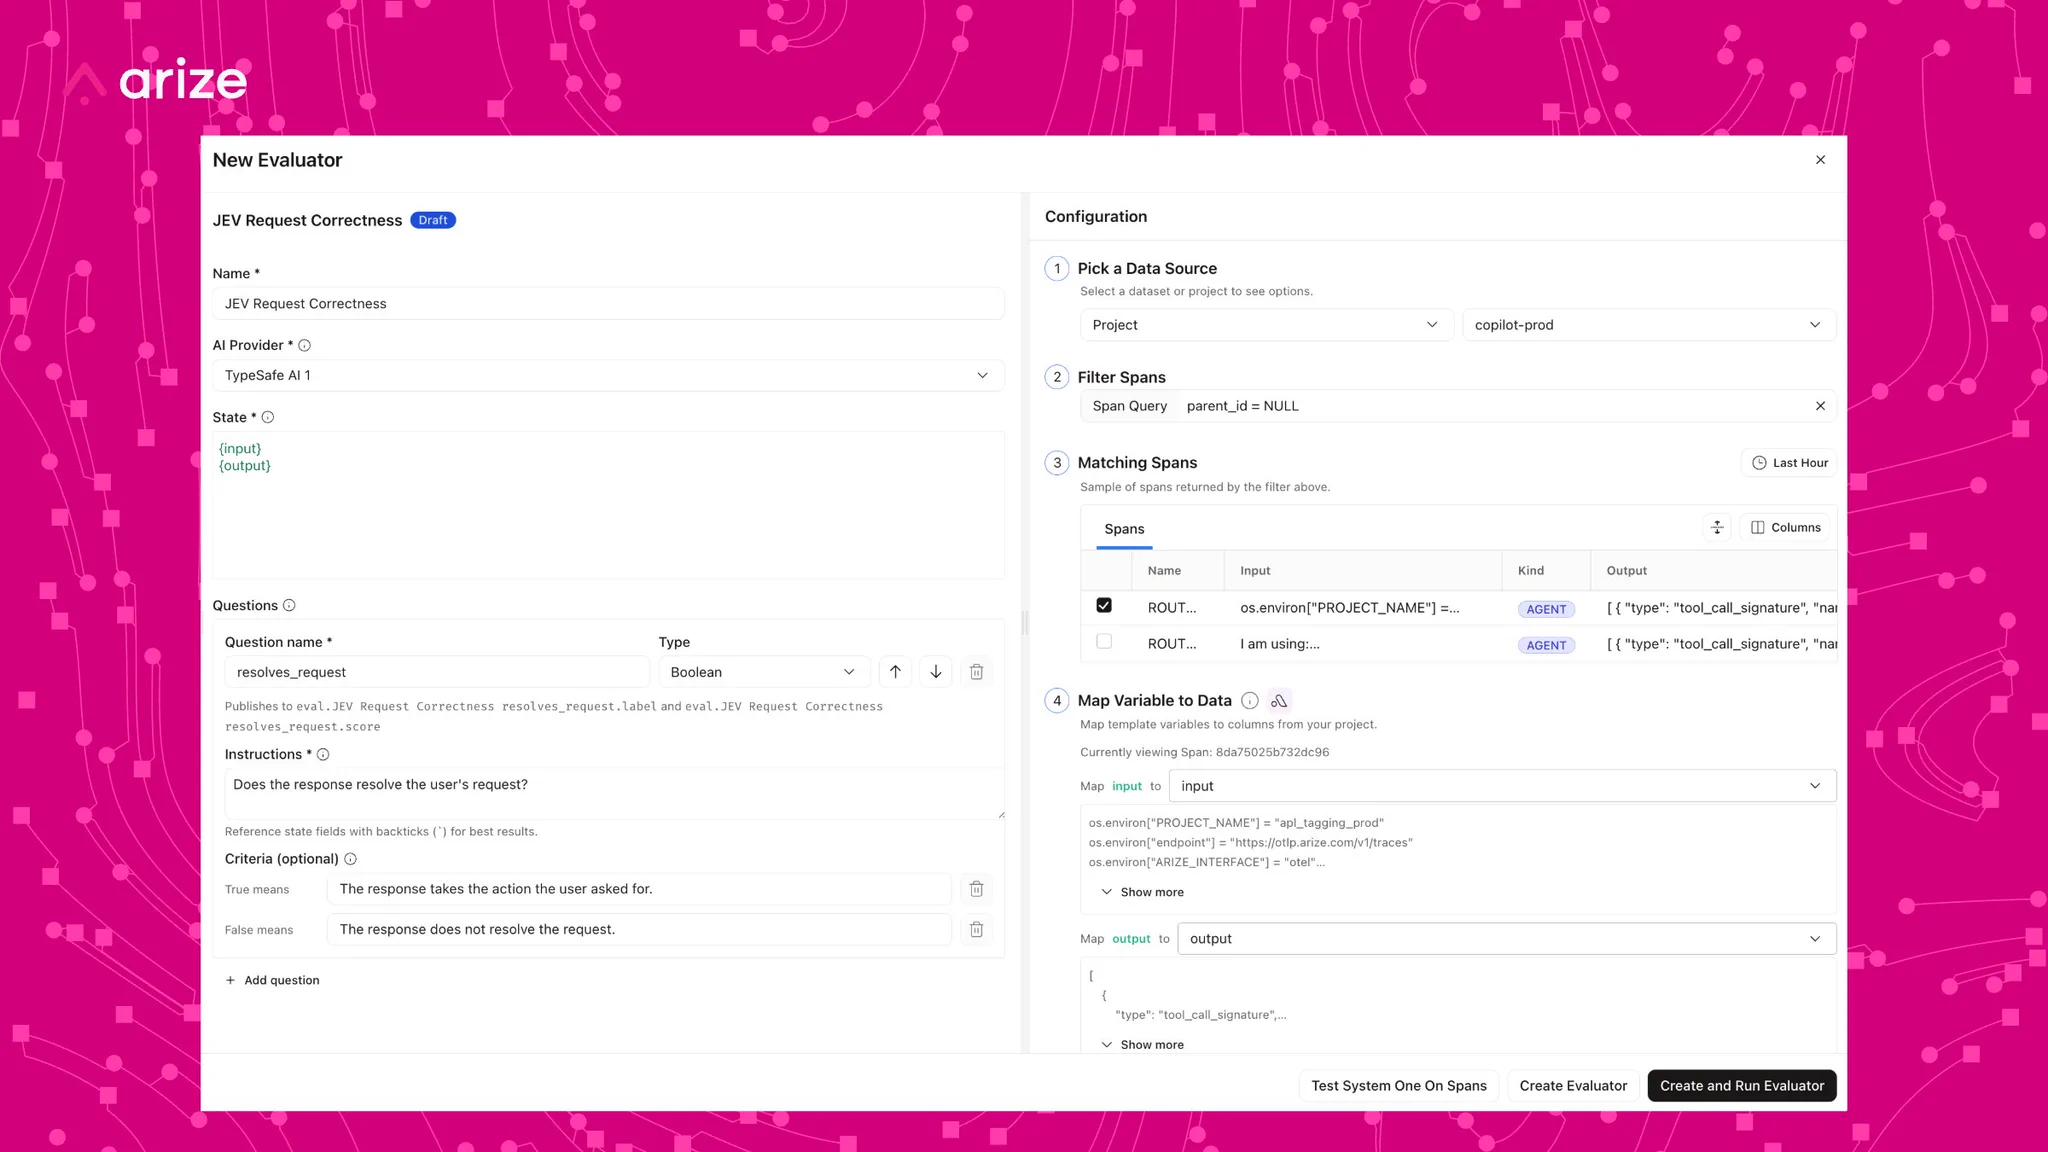Open the copilot-prod project dropdown

click(1648, 325)
